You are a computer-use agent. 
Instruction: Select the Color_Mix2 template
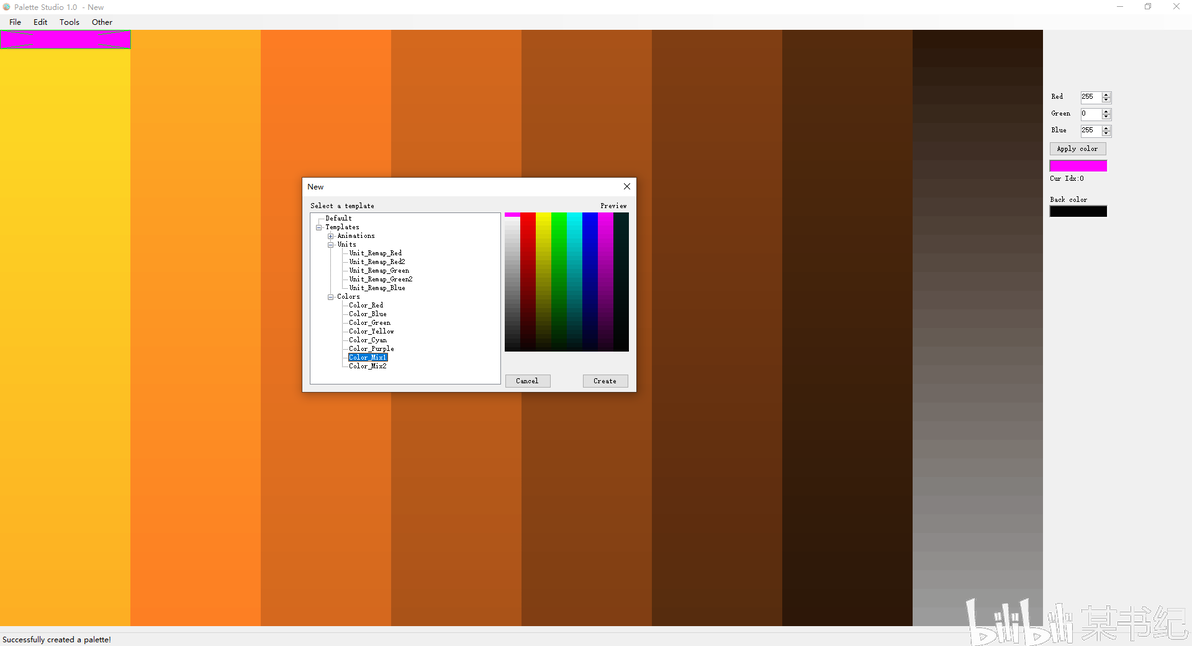click(x=368, y=366)
